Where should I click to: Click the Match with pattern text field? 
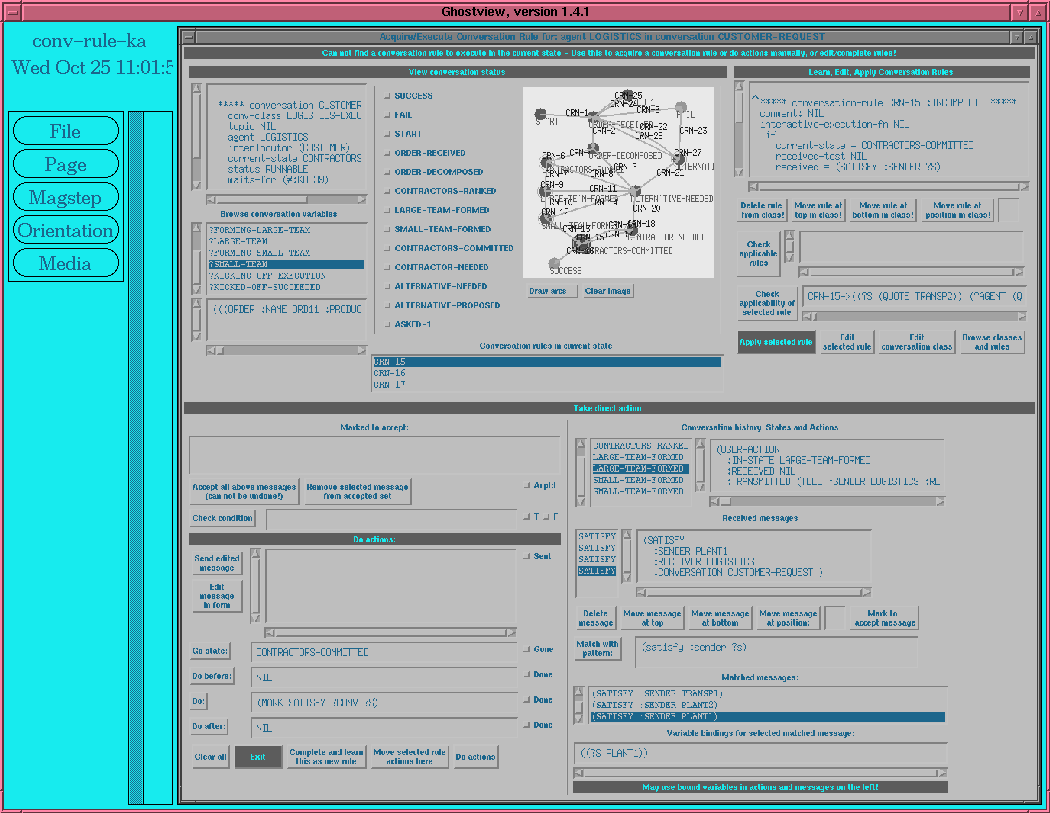click(x=776, y=652)
